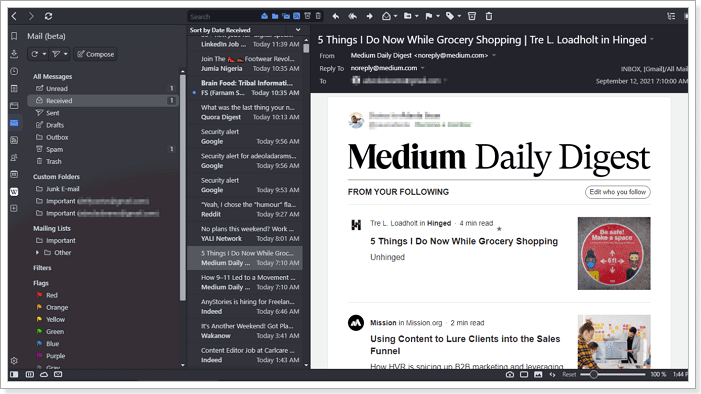701x394 pixels.
Task: Toggle images with the image icon in status bar
Action: 538,374
